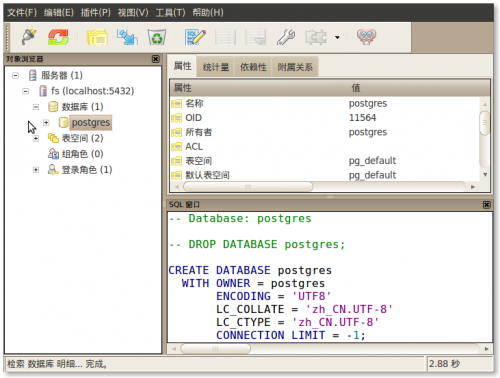Select the OID property row
The image size is (500, 378).
[x=325, y=118]
